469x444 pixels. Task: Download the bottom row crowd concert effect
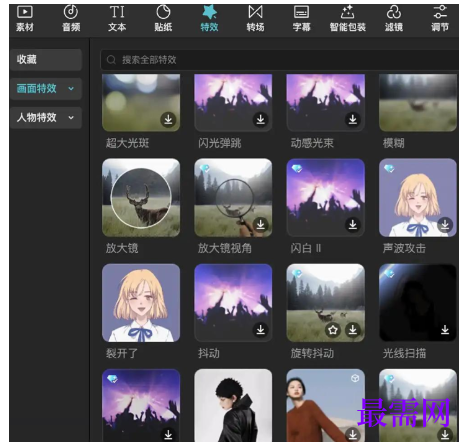click(168, 434)
